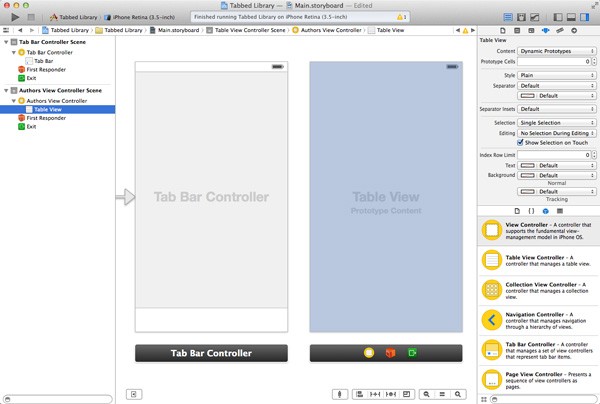Open the Style dropdown set to Plain
The height and width of the screenshot is (404, 600).
(x=557, y=75)
